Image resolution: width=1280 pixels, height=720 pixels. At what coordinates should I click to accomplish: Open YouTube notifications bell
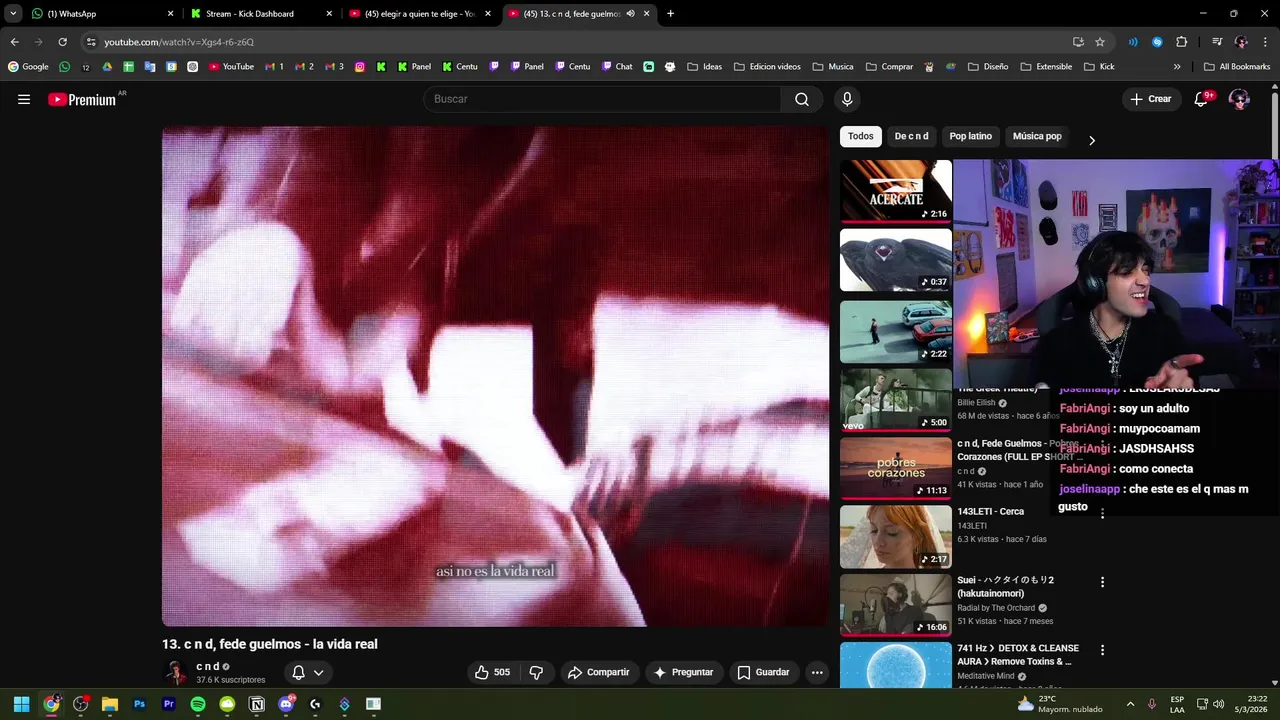pos(1202,99)
